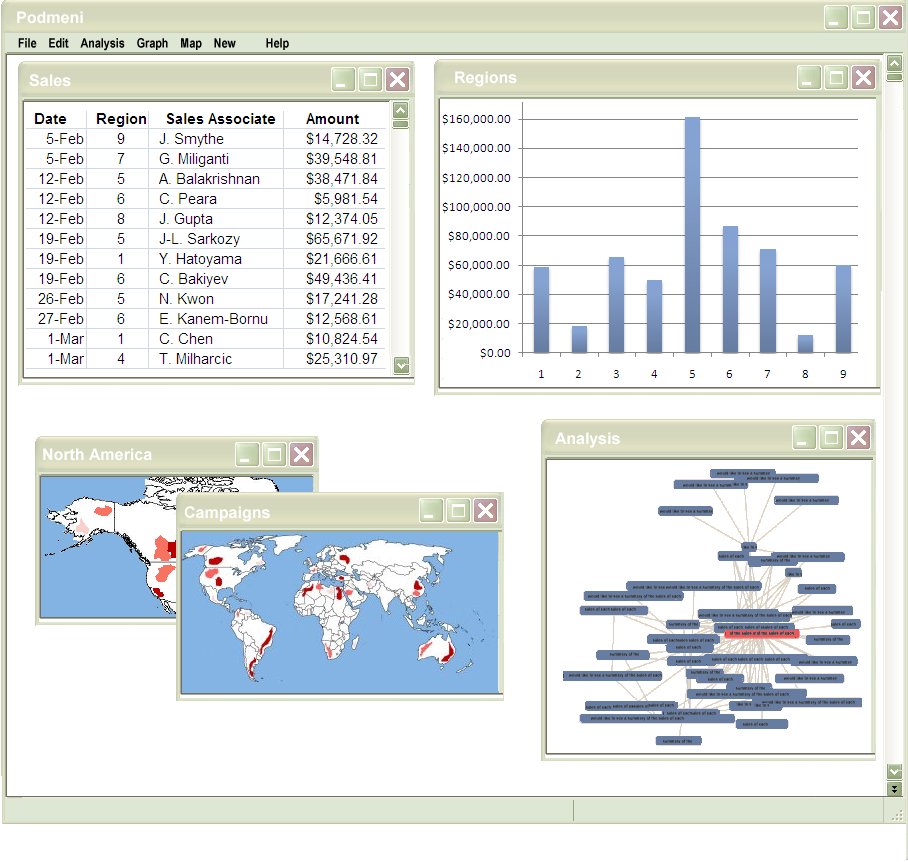908x862 pixels.
Task: Click the Amount column header
Action: pyautogui.click(x=332, y=119)
